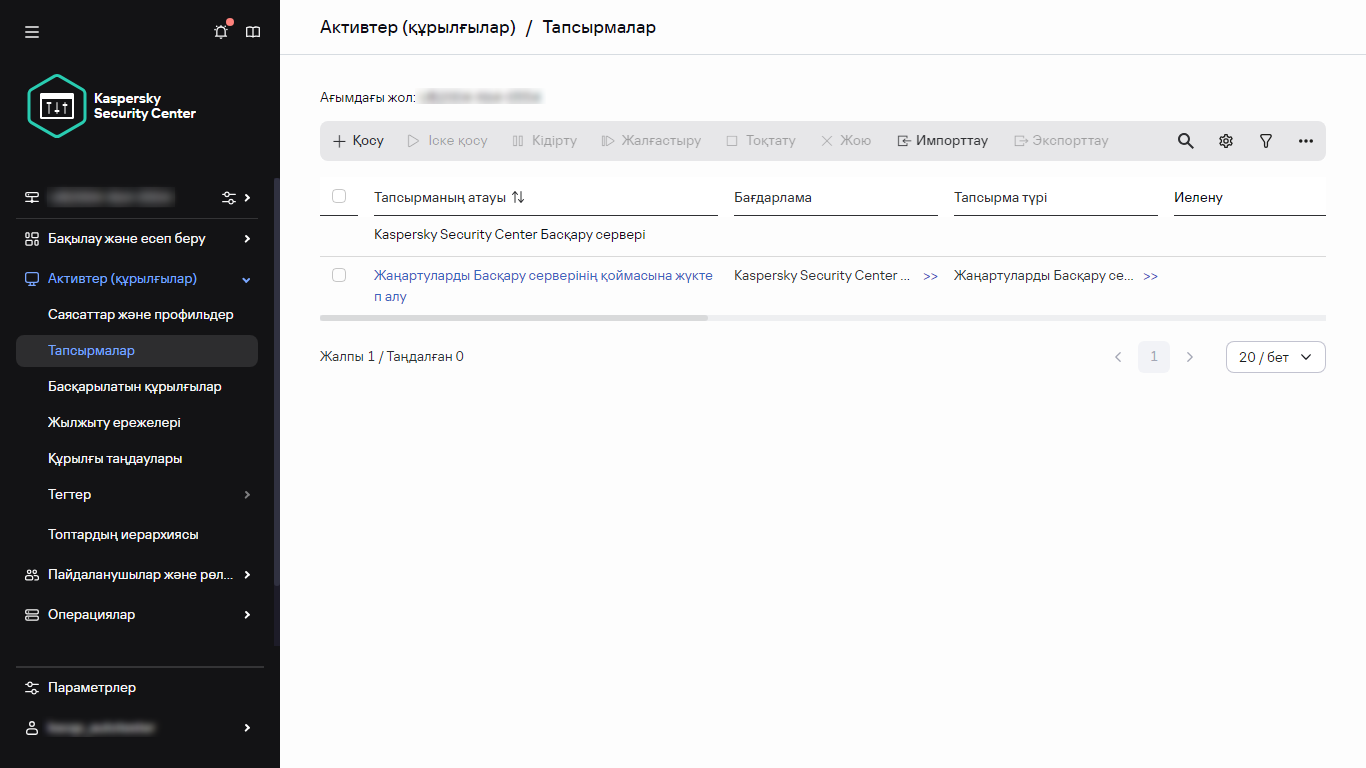Collapse Активтер (құрылғылар) section
Image resolution: width=1366 pixels, height=768 pixels.
pos(247,279)
